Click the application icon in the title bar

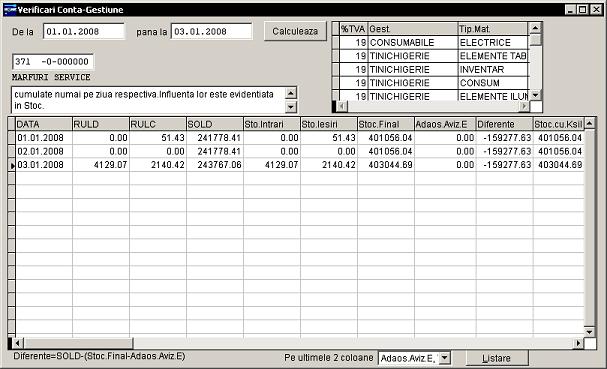click(x=10, y=10)
